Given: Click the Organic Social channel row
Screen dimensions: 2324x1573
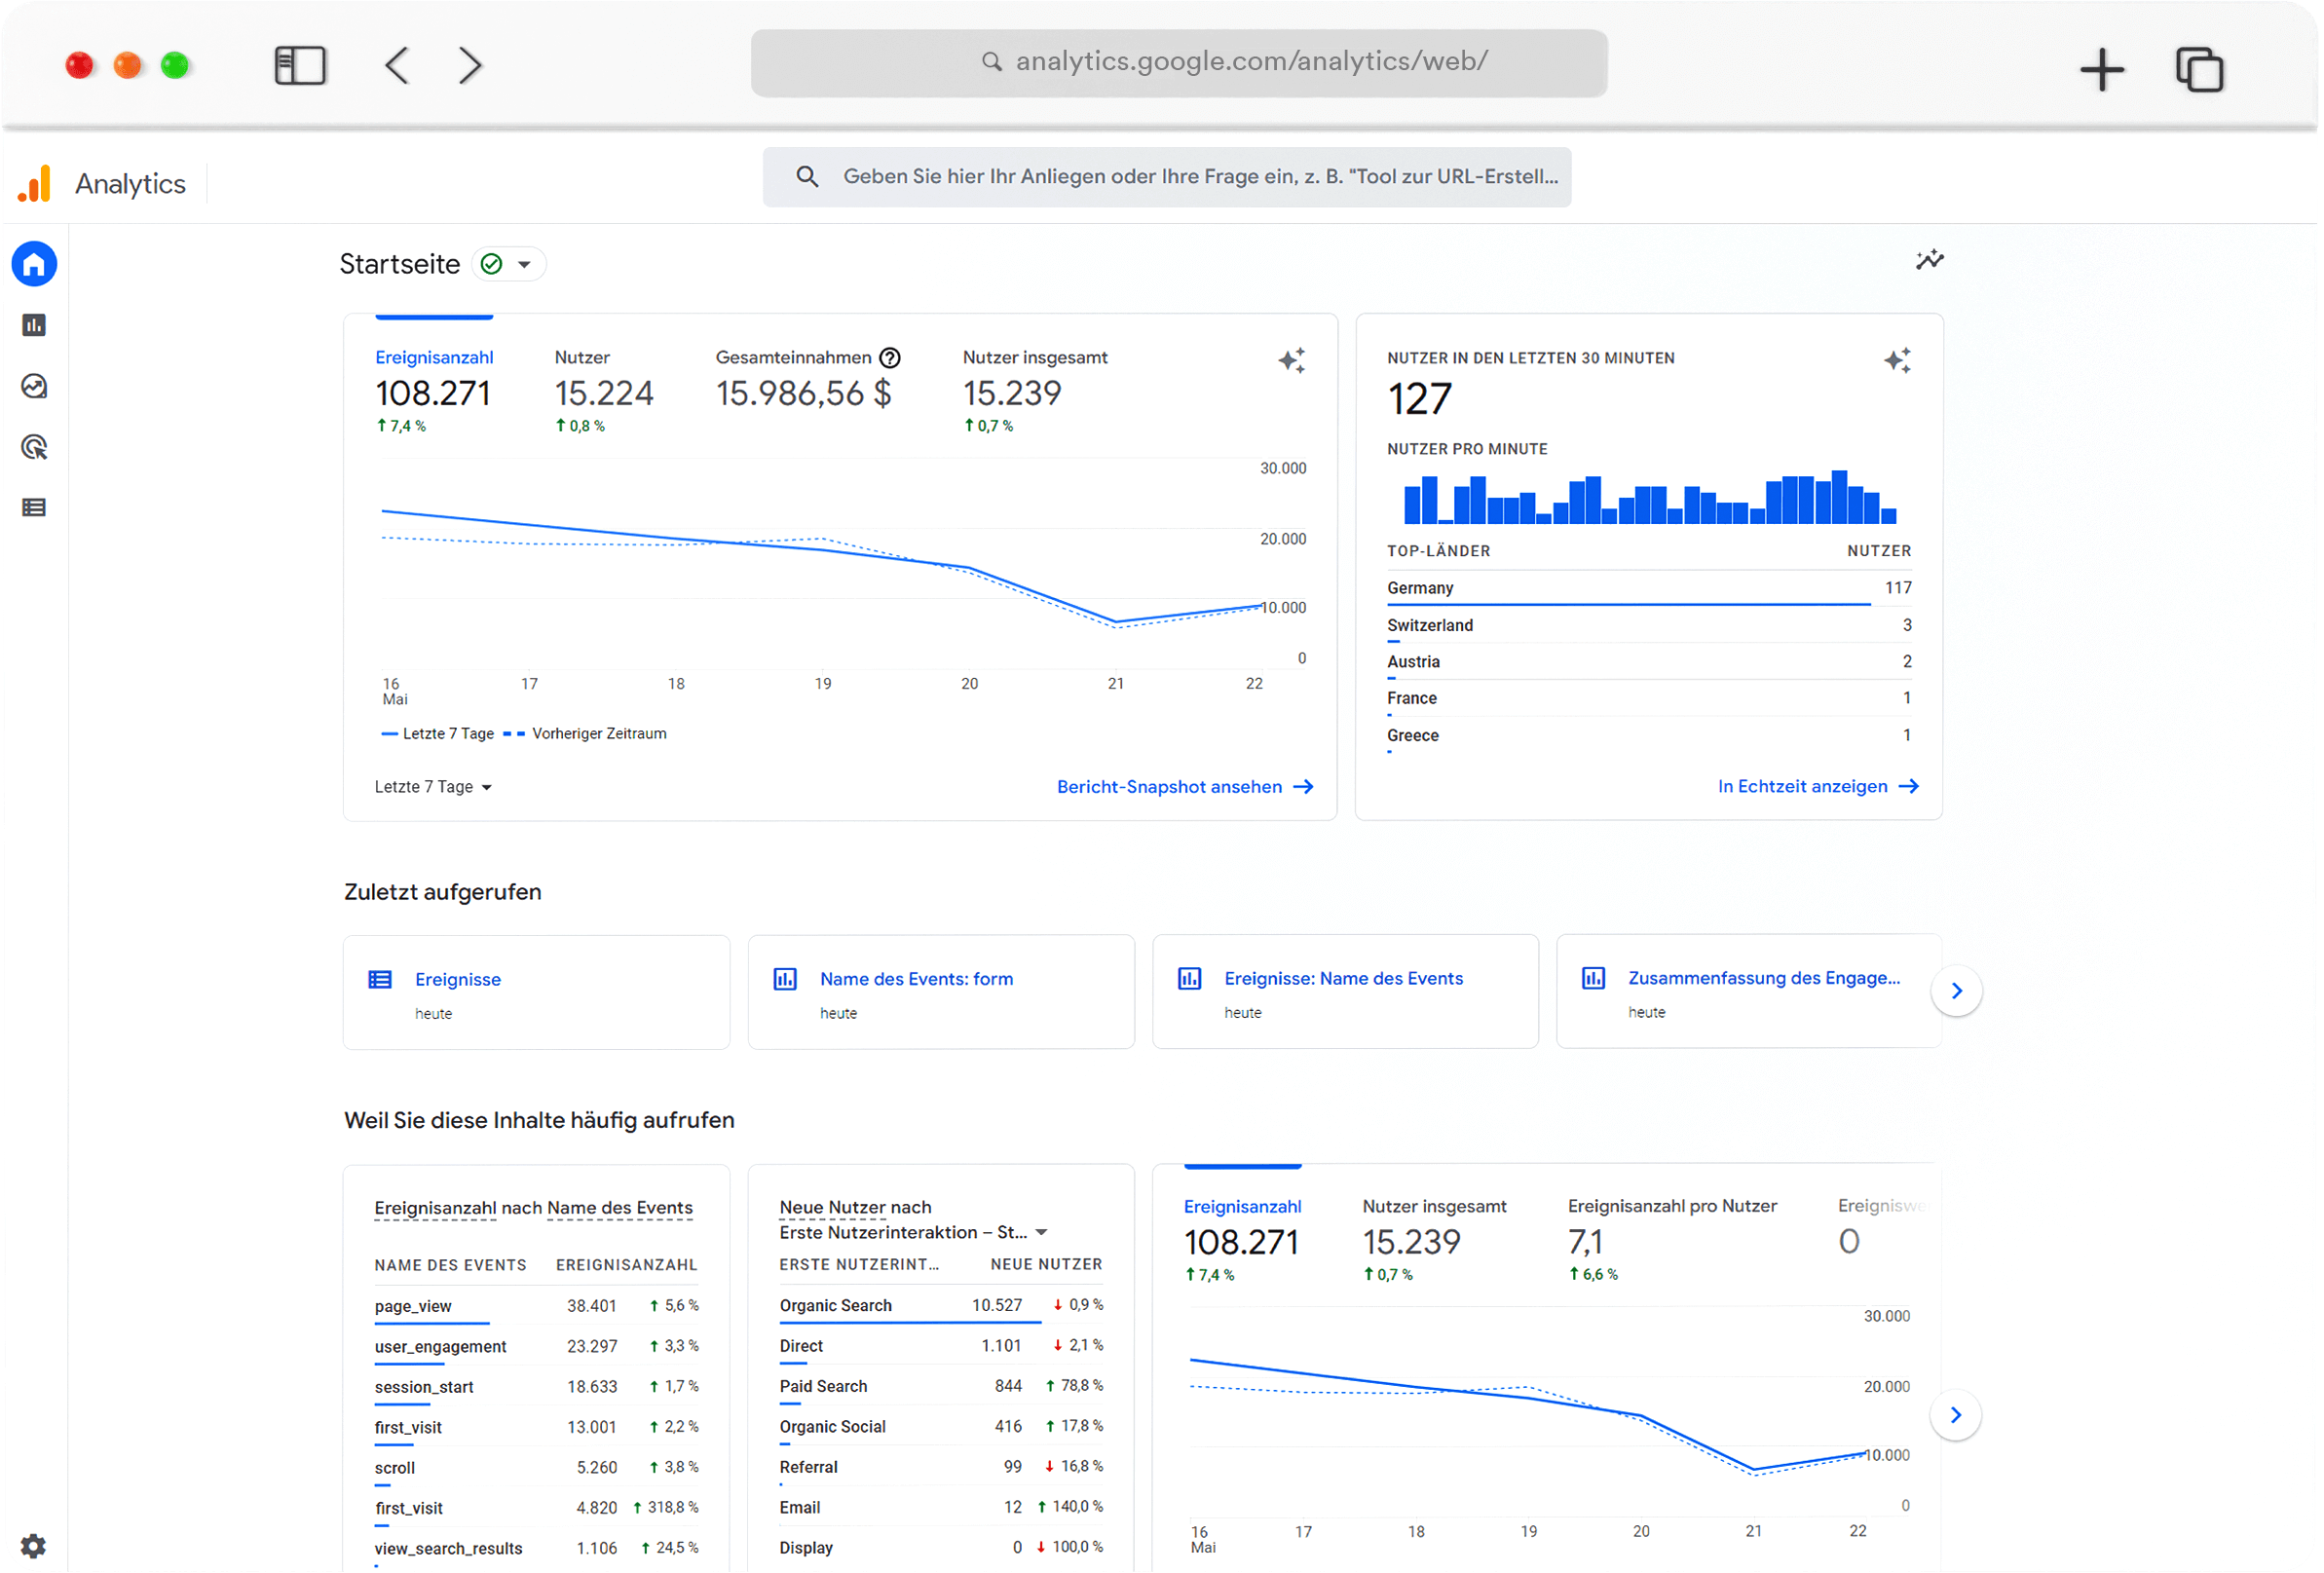Looking at the screenshot, I should coord(941,1428).
